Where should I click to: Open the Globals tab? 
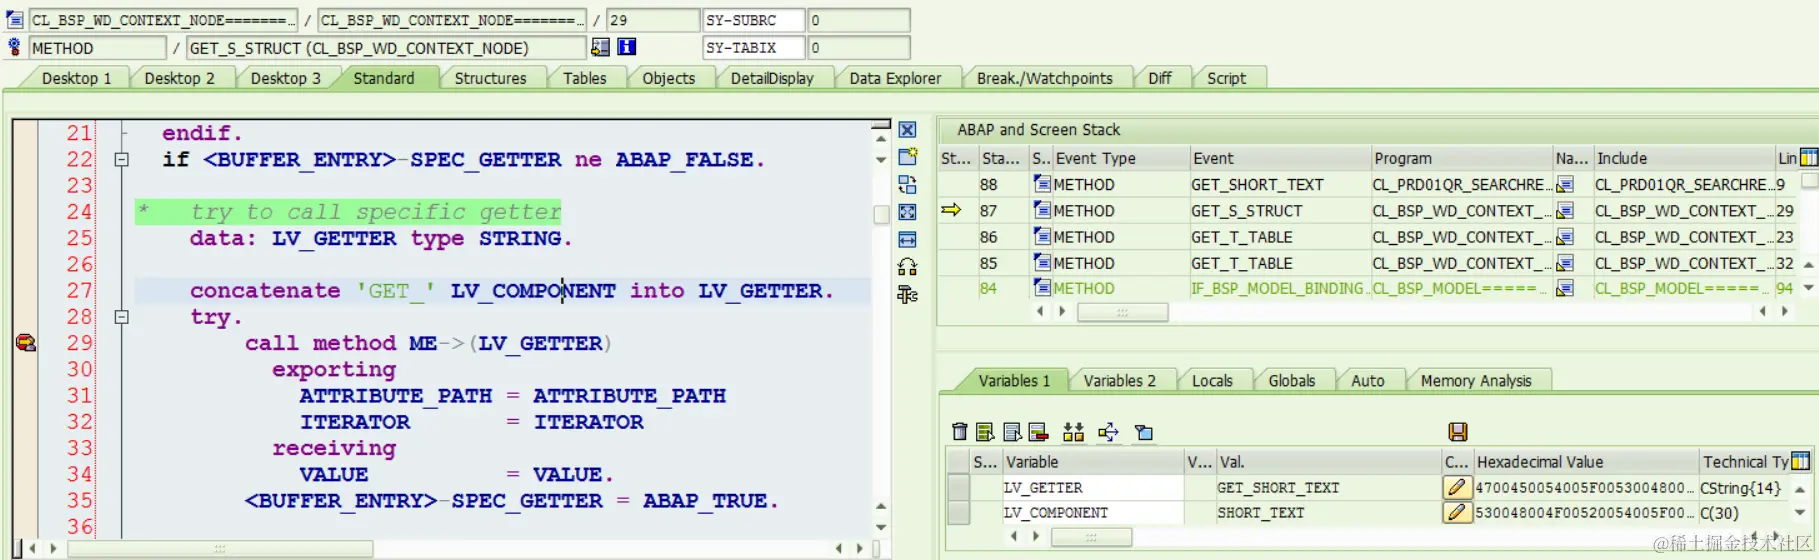[1291, 381]
